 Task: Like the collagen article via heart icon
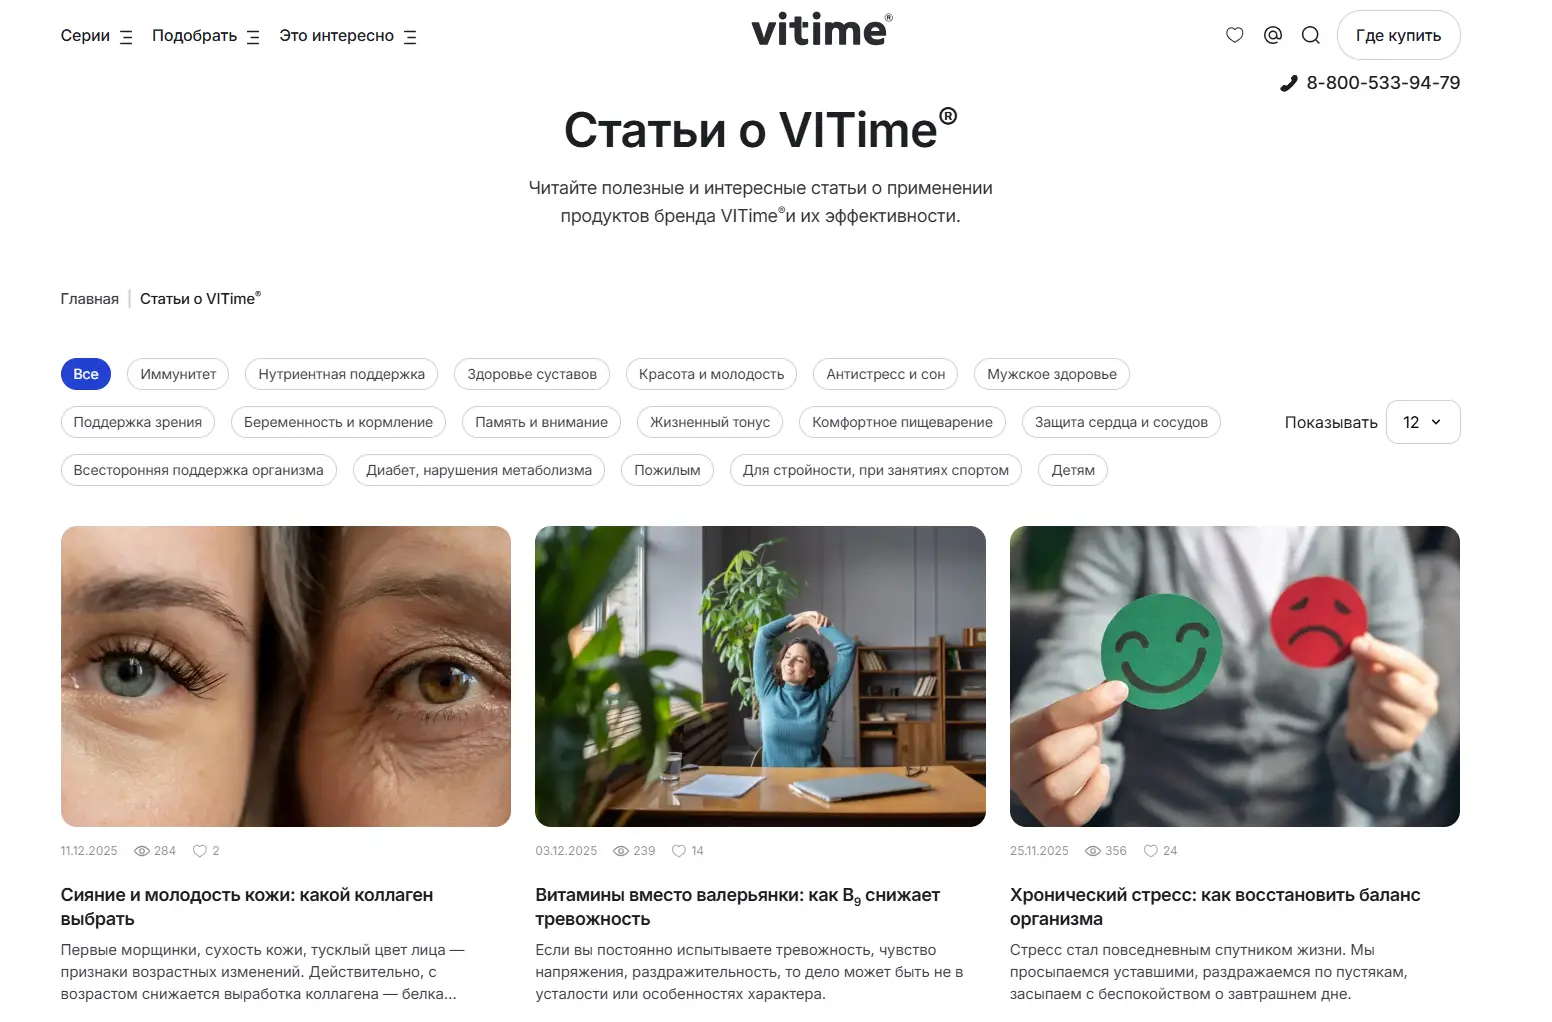coord(200,851)
